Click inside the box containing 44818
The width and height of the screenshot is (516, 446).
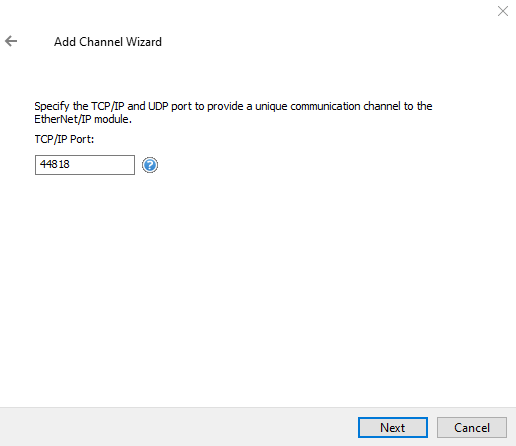pyautogui.click(x=85, y=165)
